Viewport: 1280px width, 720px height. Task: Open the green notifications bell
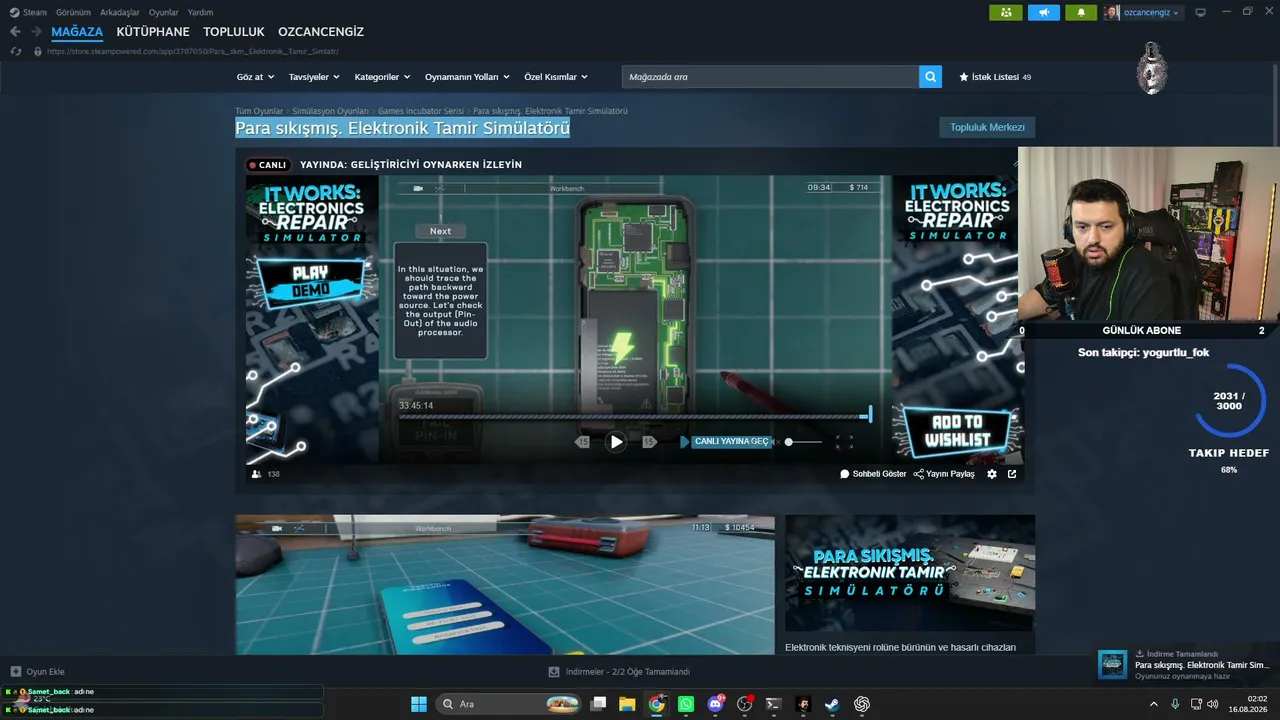pos(1080,13)
